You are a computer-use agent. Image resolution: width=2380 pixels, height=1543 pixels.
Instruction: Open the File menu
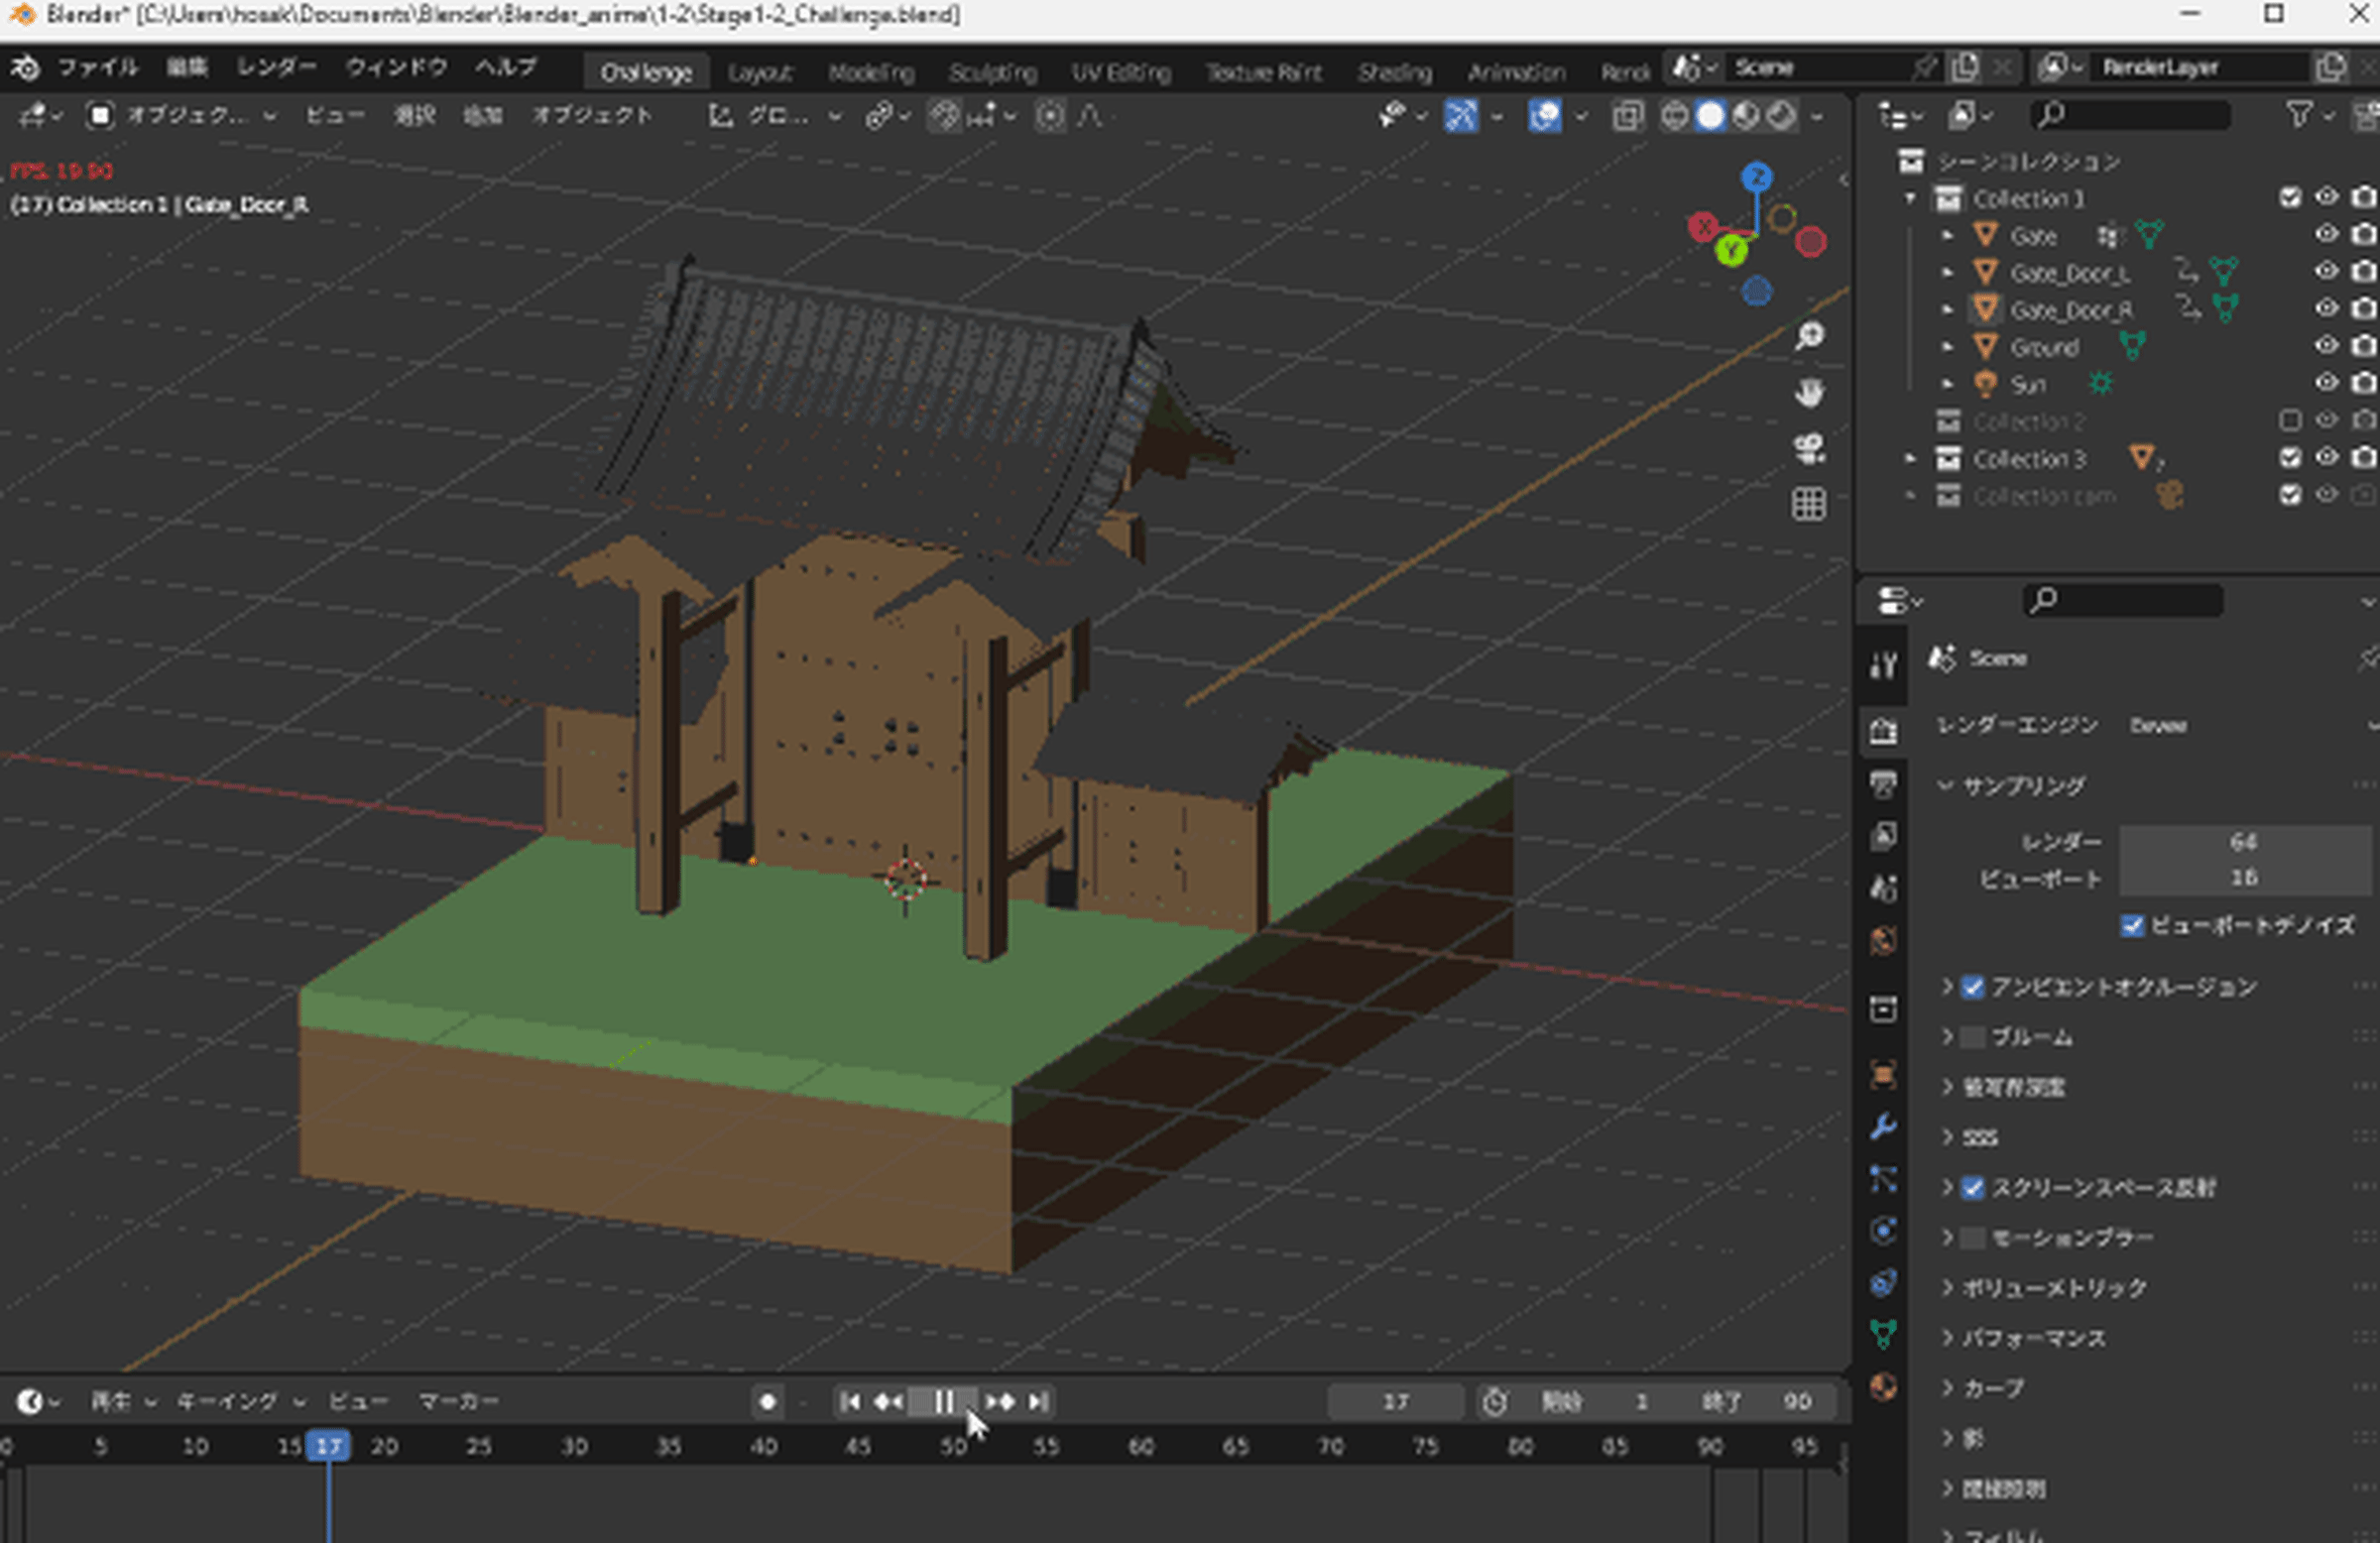97,67
